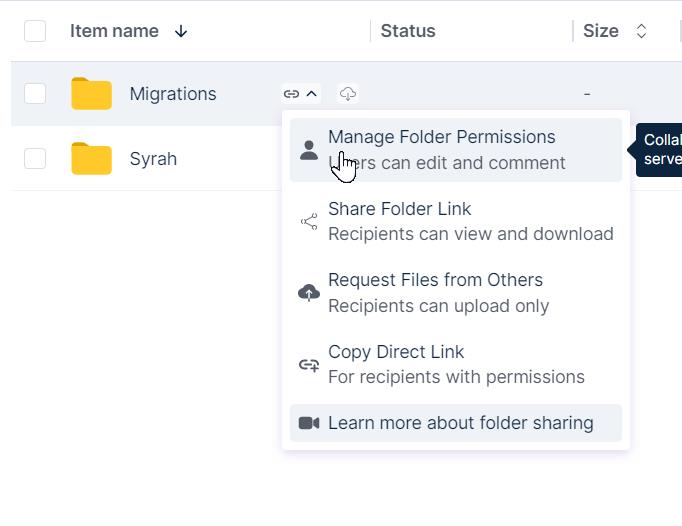Select Request Files from Others option

click(x=456, y=292)
